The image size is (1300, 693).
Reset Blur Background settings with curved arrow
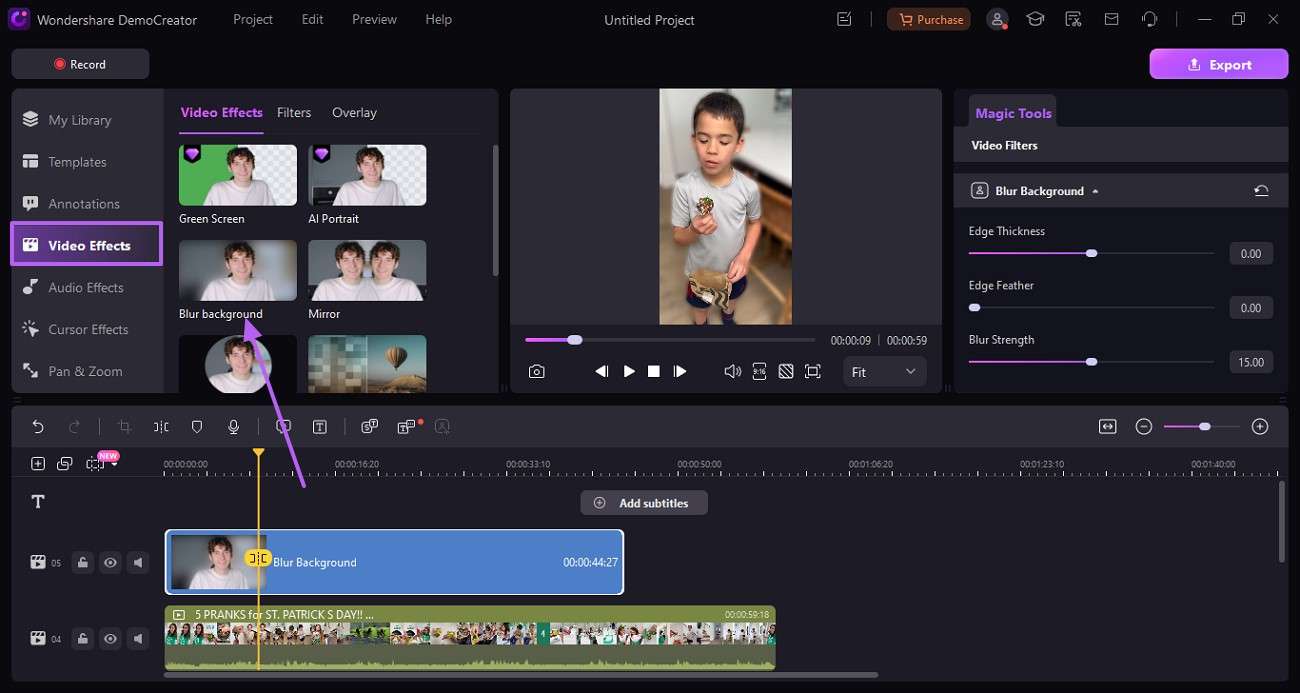pyautogui.click(x=1261, y=191)
